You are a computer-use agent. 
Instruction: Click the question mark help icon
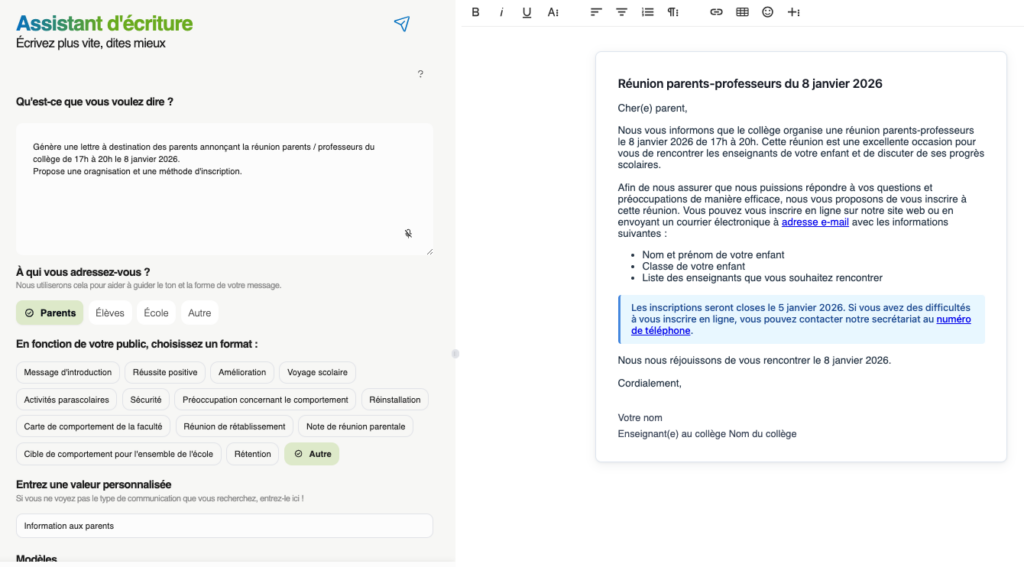click(420, 74)
